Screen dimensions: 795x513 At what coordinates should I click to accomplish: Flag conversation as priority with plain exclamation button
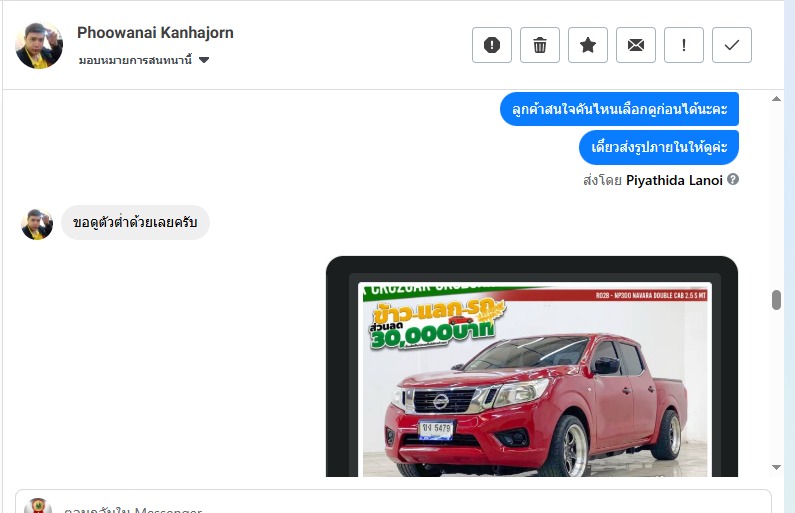(x=683, y=45)
